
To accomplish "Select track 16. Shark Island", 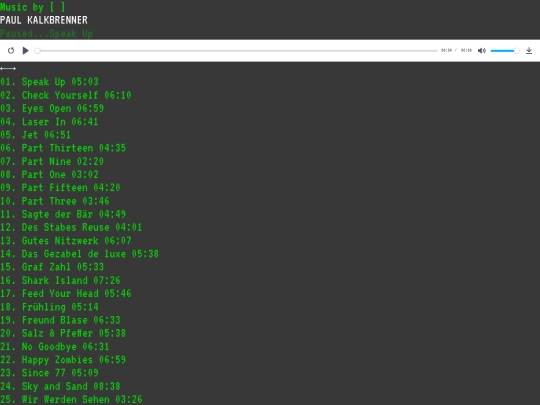I will (60, 280).
